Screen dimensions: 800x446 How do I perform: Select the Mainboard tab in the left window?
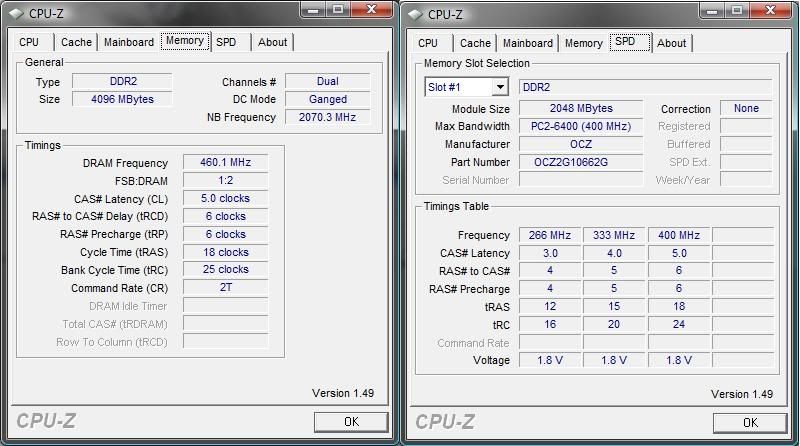[x=129, y=42]
